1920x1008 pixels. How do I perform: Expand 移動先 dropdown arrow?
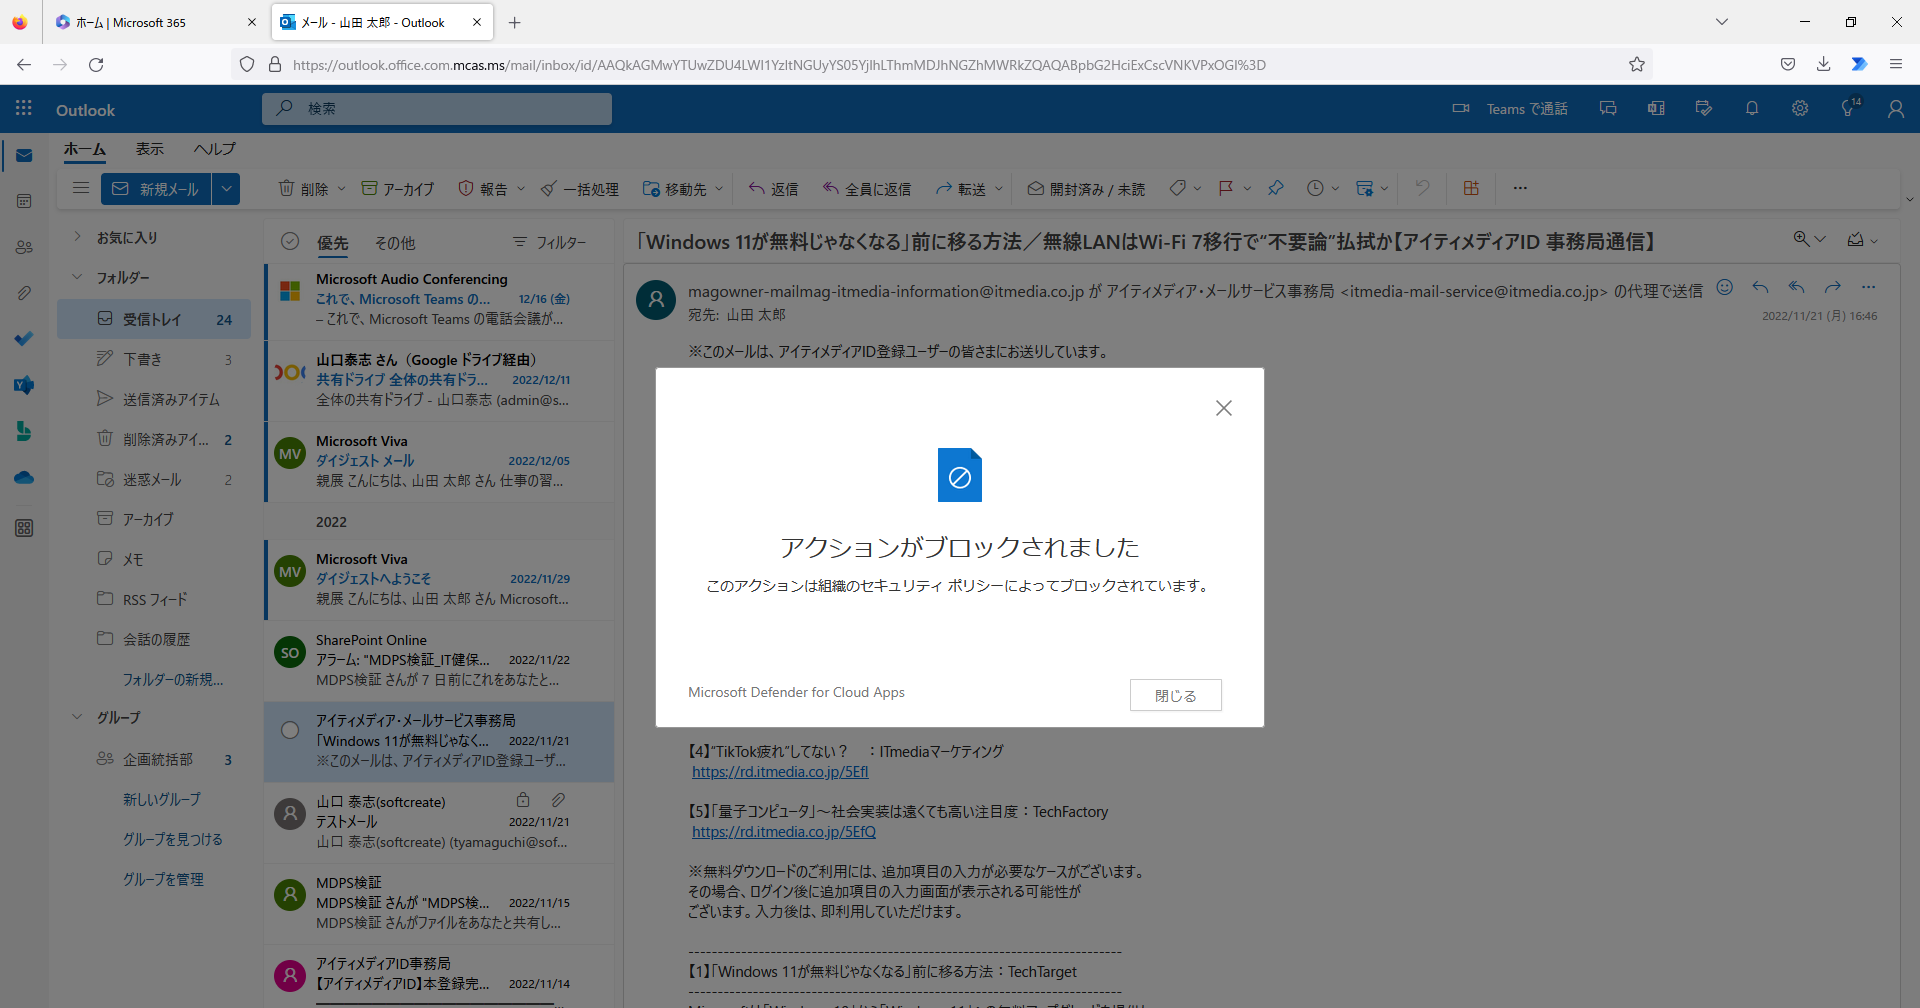coord(719,188)
